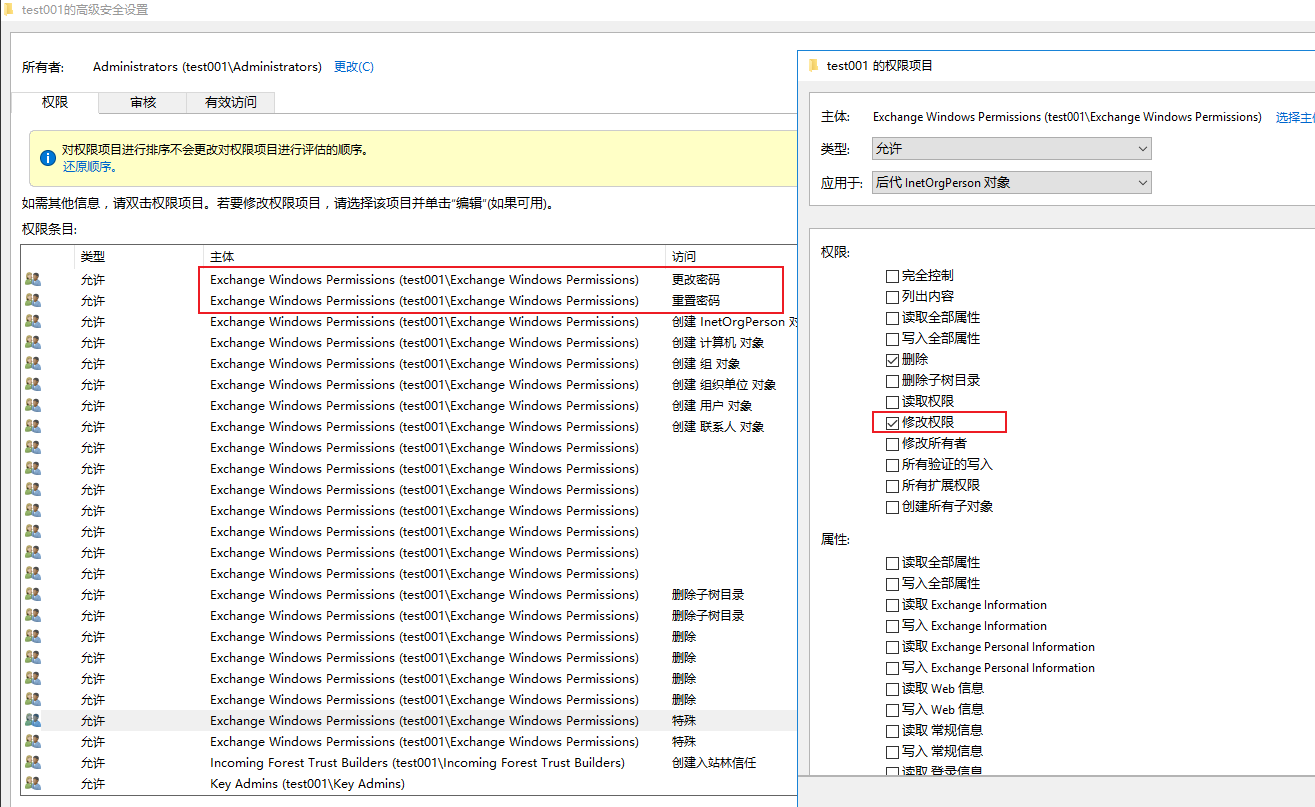This screenshot has width=1315, height=807.
Task: Open the 有效访问 tab
Action: (x=229, y=101)
